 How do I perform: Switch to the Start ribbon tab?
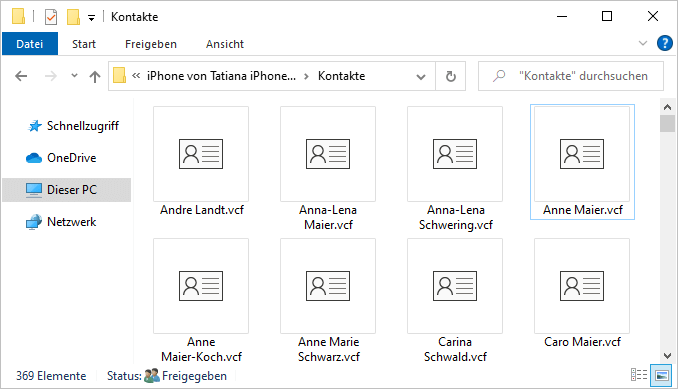[x=84, y=44]
